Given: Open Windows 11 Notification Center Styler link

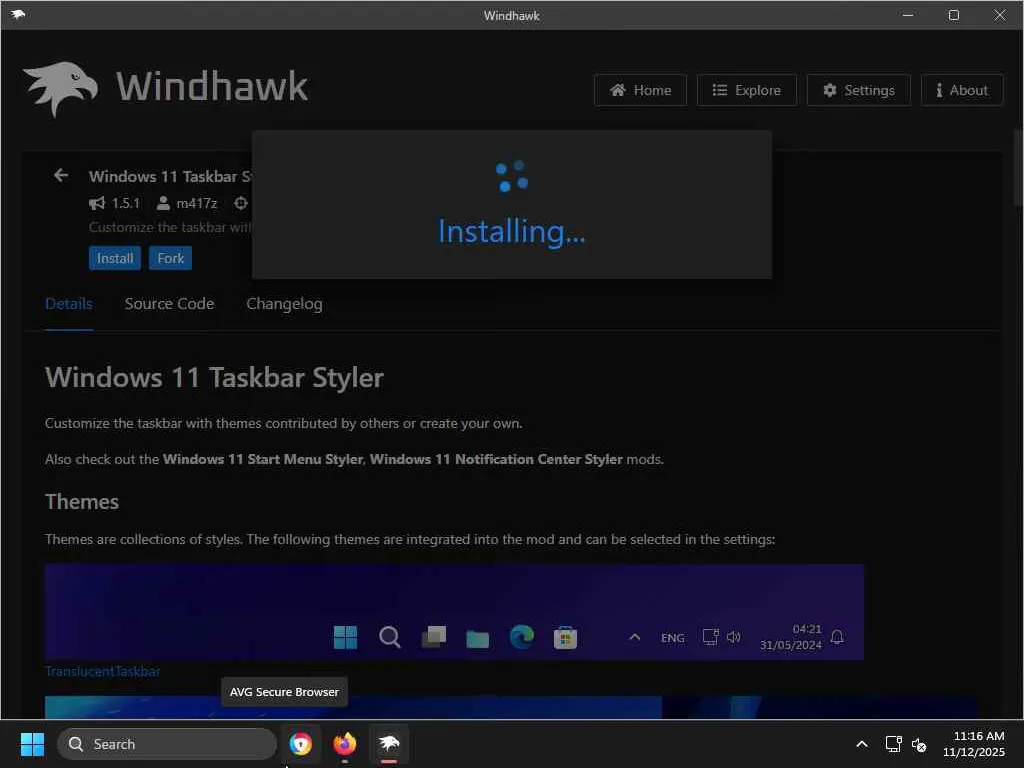Looking at the screenshot, I should pyautogui.click(x=496, y=459).
